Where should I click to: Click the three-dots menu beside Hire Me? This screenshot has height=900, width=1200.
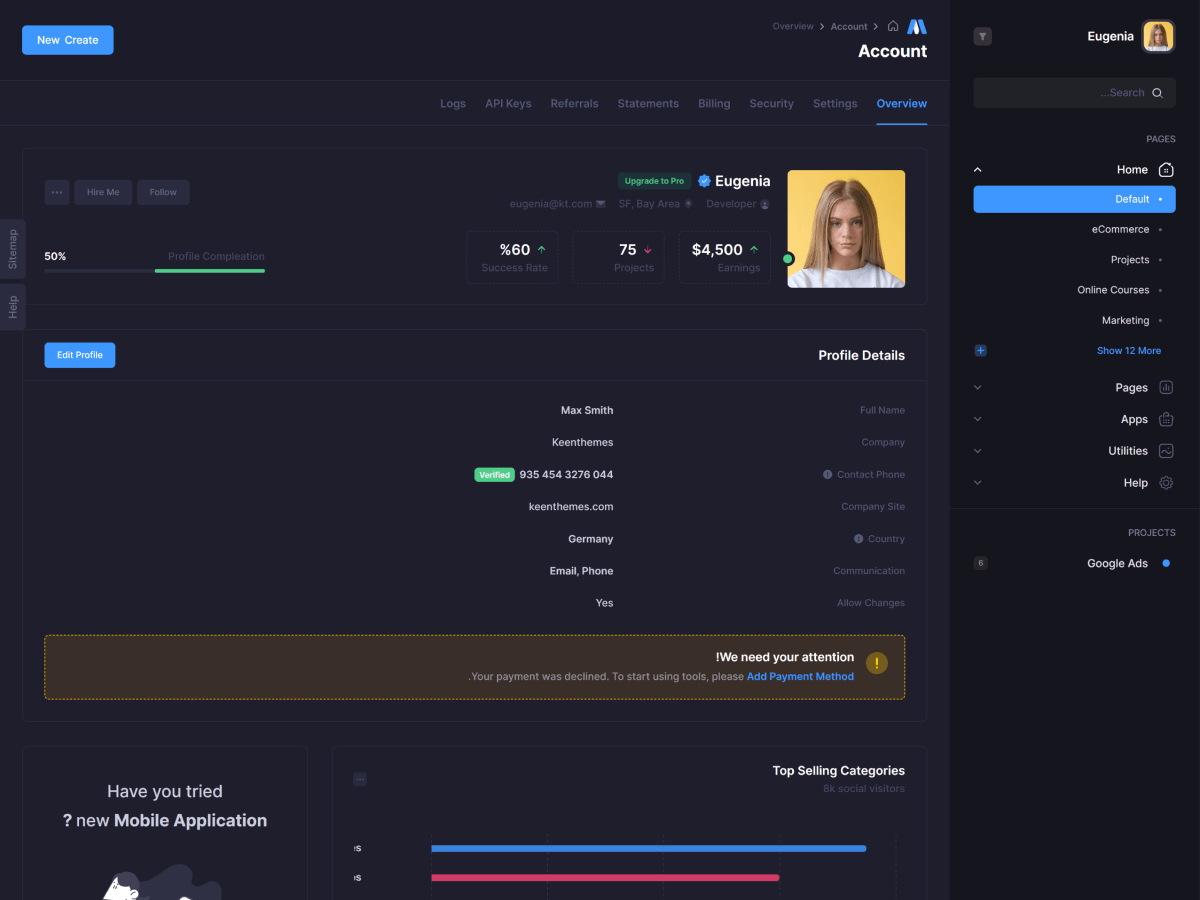click(x=57, y=192)
